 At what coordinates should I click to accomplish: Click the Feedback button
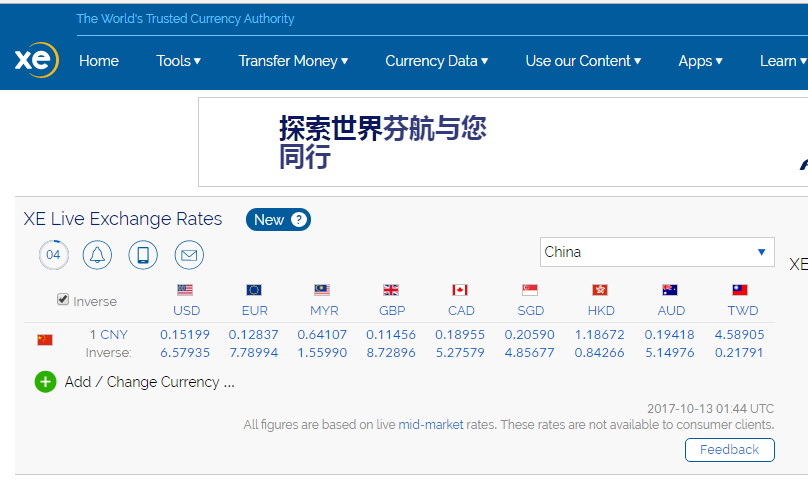pyautogui.click(x=730, y=450)
